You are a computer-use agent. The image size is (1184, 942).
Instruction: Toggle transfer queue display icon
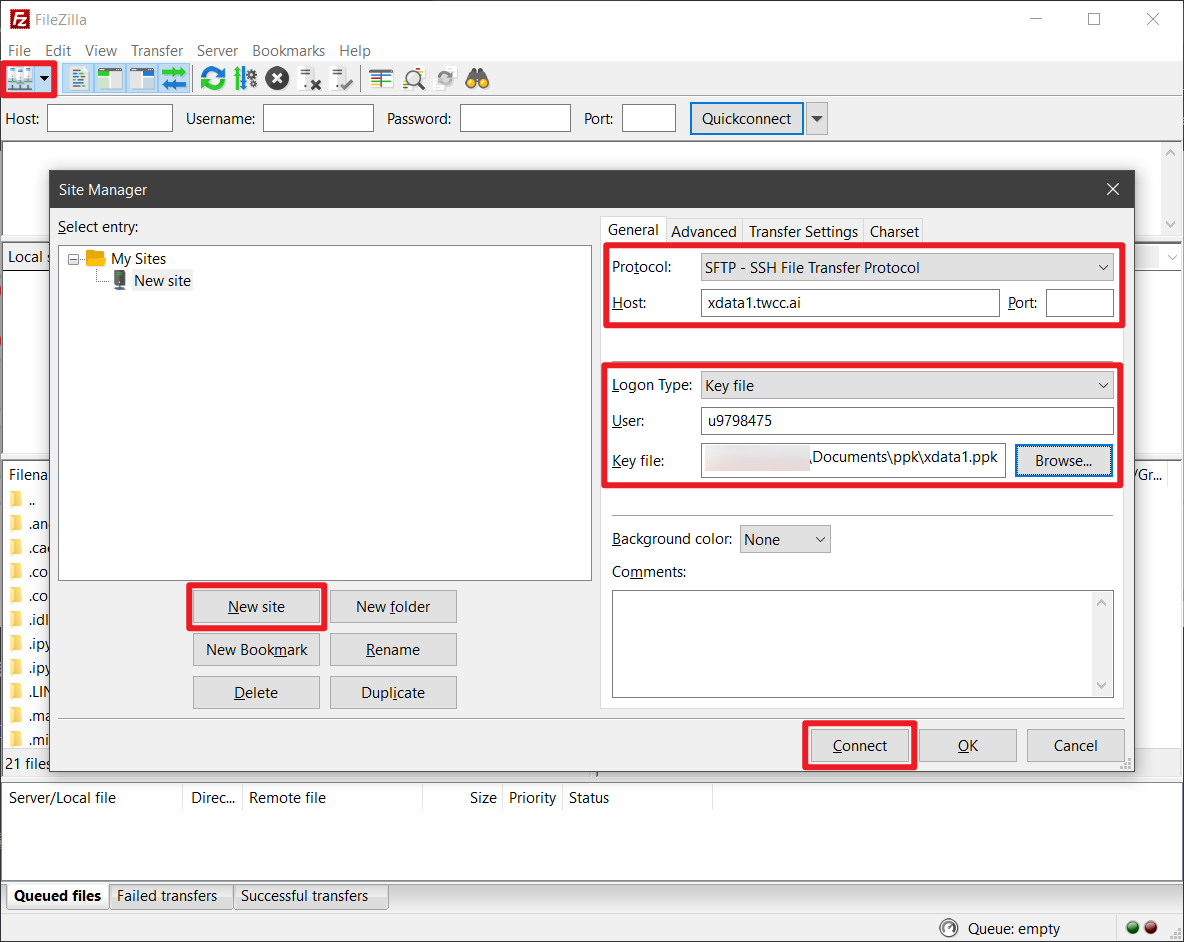(174, 78)
